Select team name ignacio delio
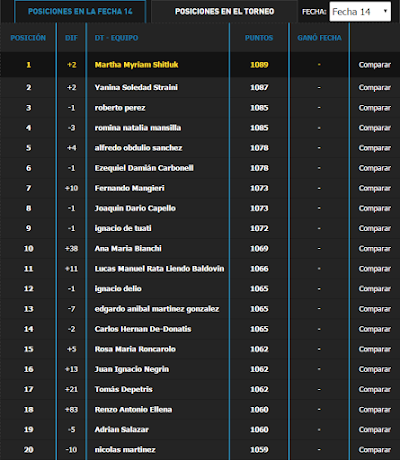Screen dimensions: 400x460 [x=118, y=289]
